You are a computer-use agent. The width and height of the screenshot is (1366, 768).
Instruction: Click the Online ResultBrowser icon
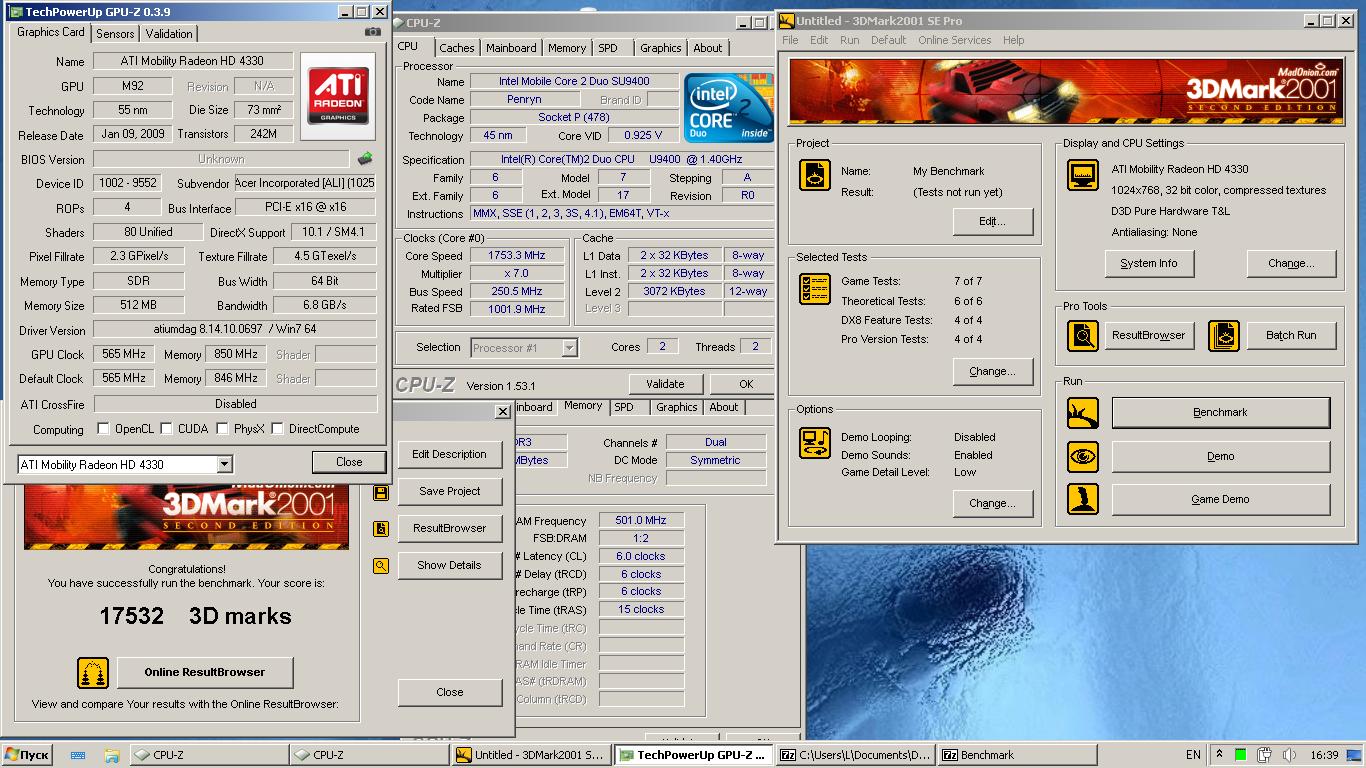click(x=93, y=673)
